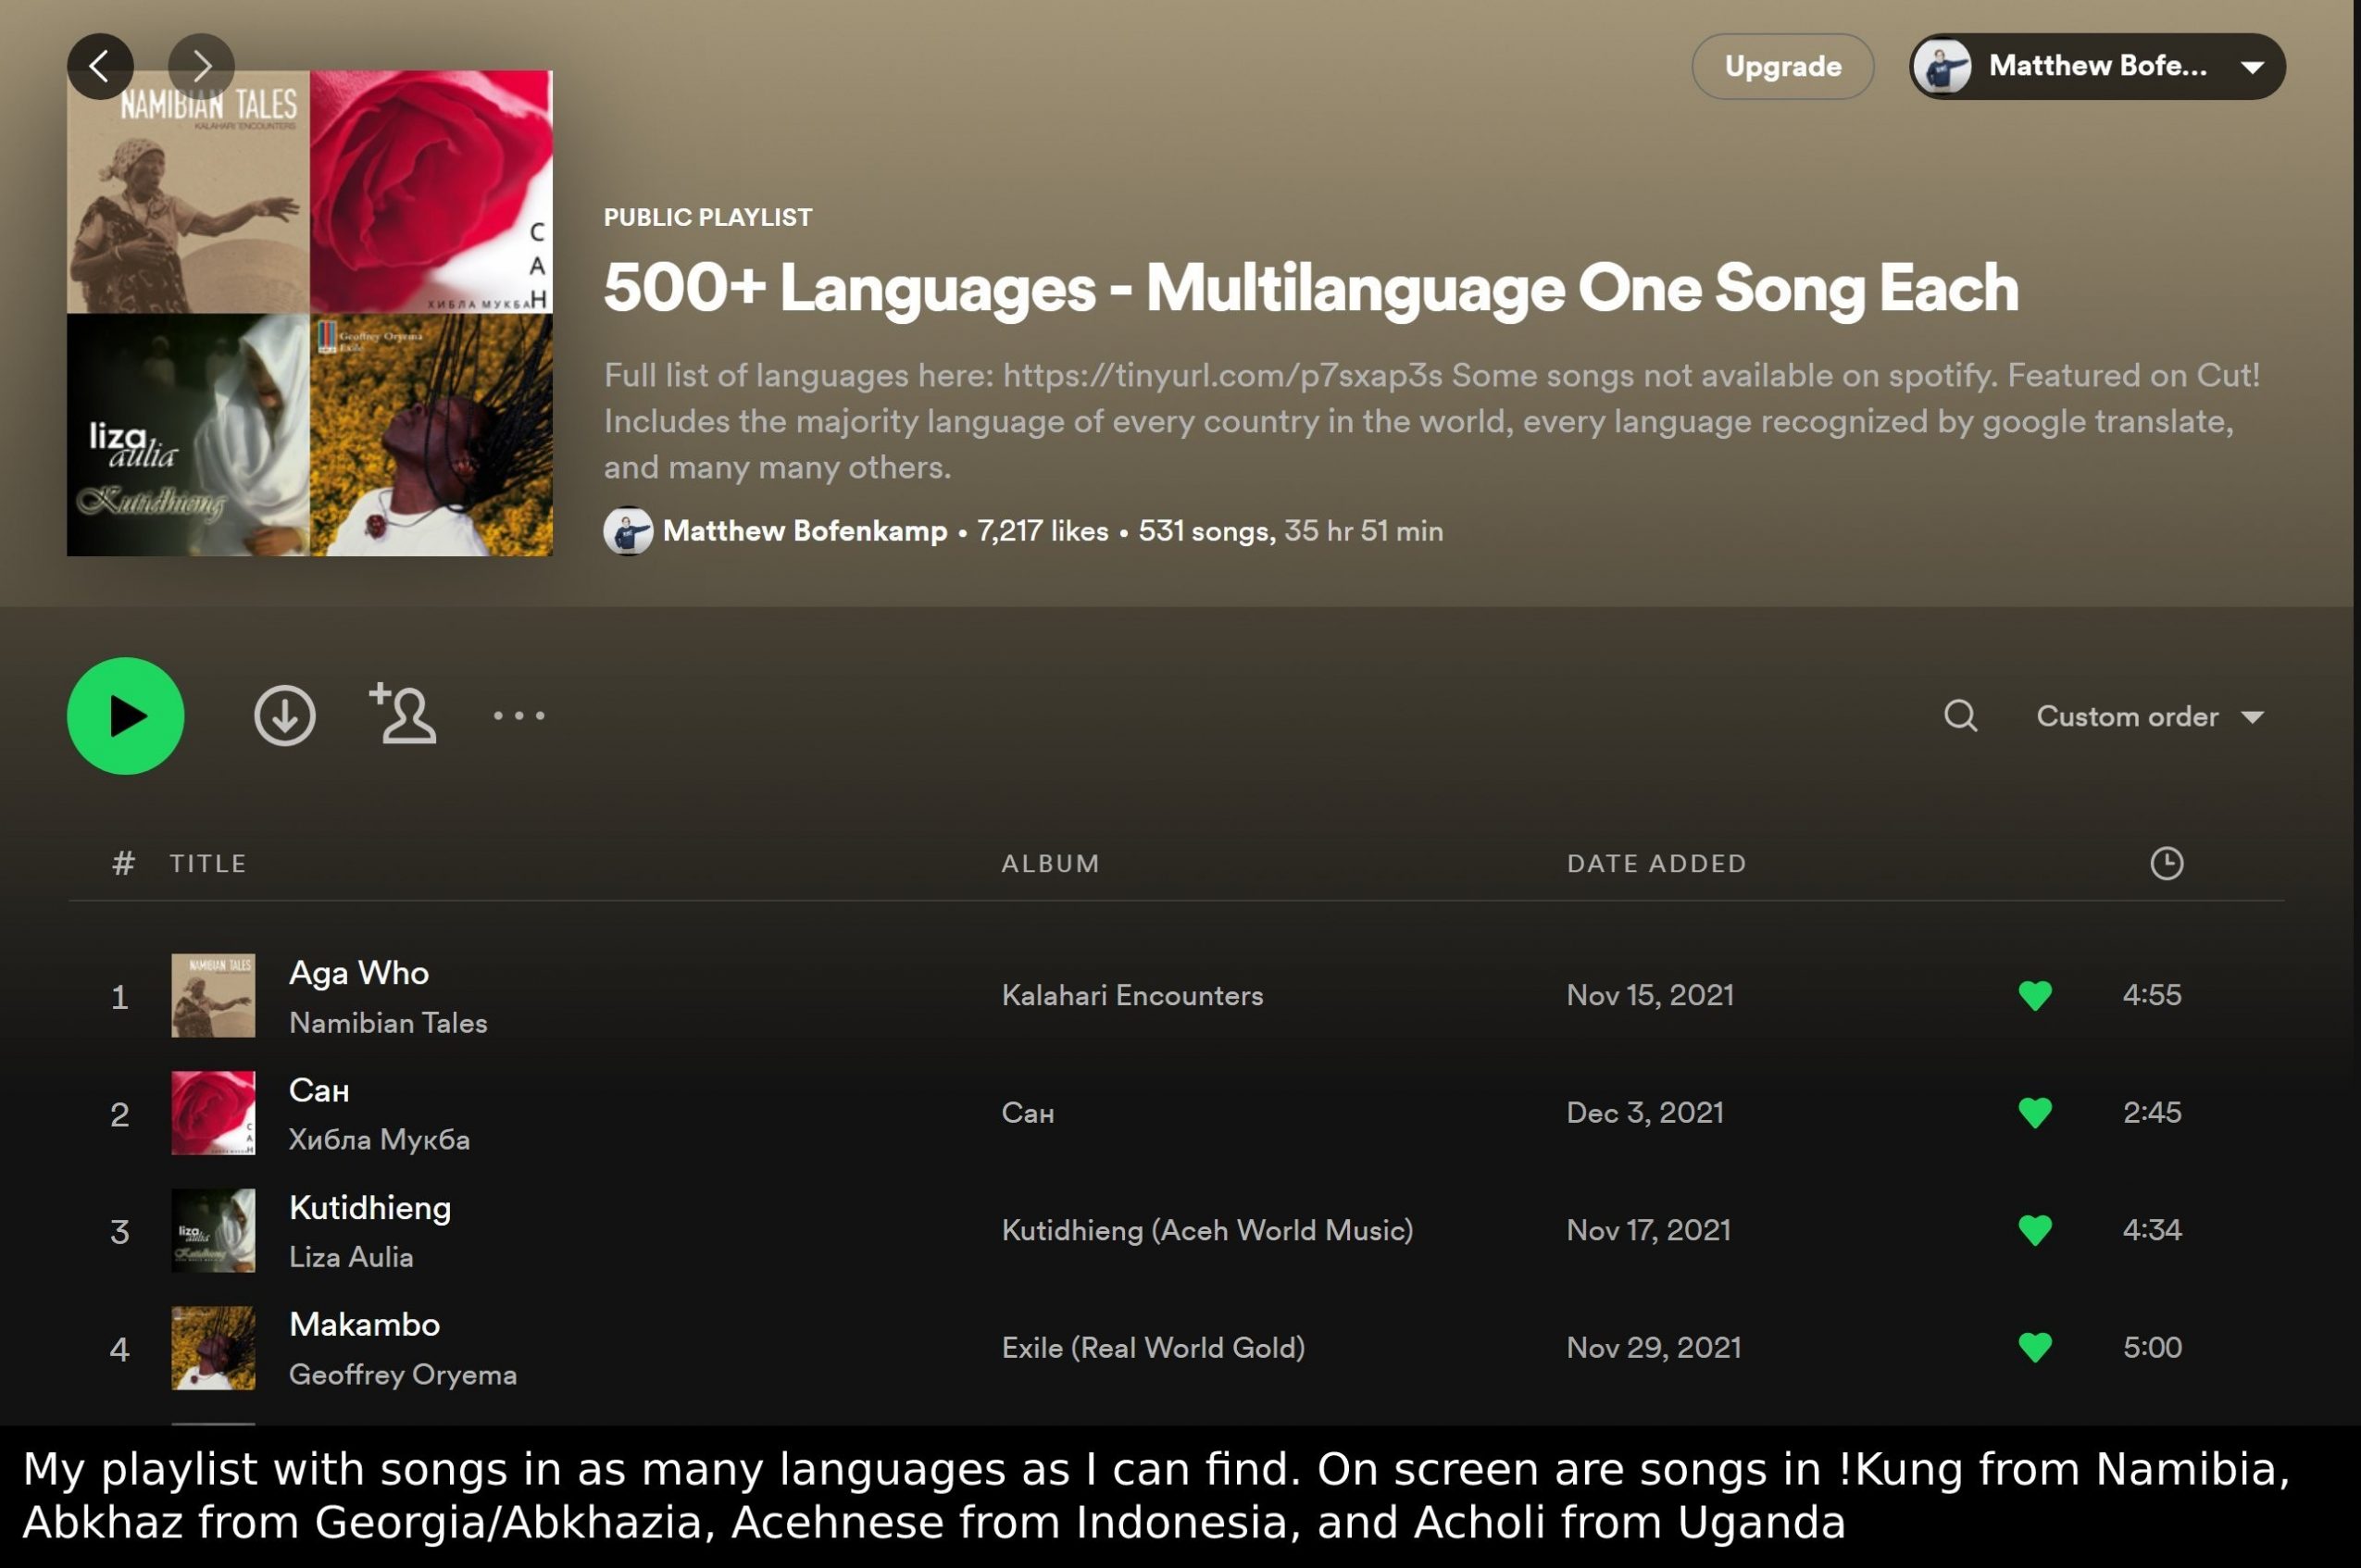
Task: Toggle the heart on Kutidhieng
Action: pyautogui.click(x=2035, y=1230)
